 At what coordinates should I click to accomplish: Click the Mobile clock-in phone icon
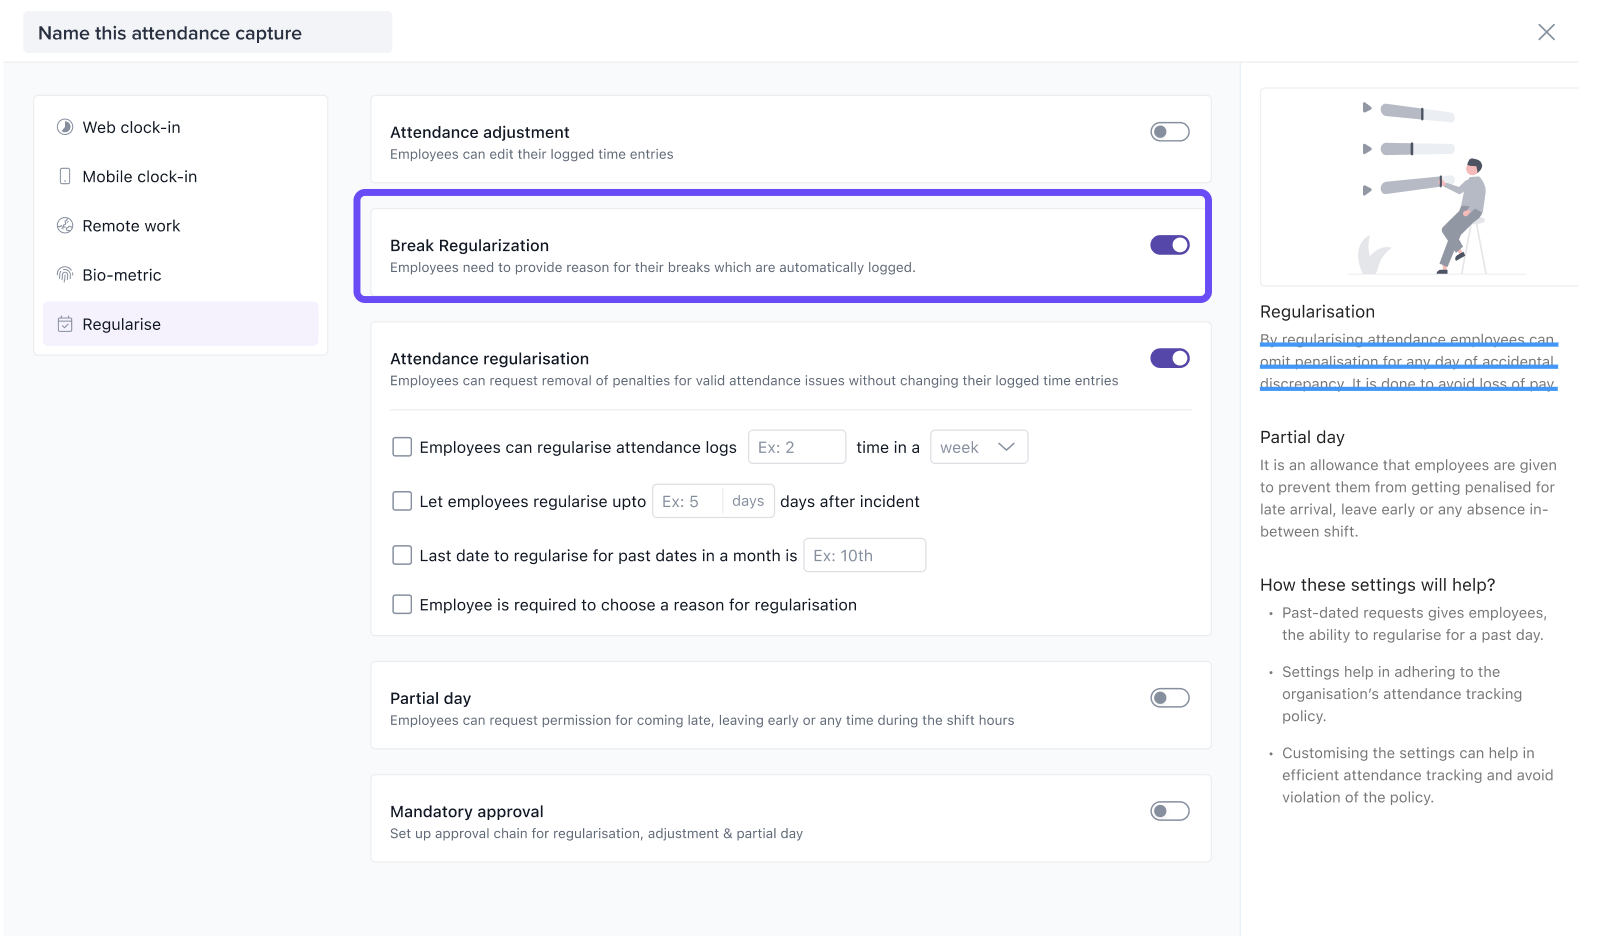click(x=65, y=176)
